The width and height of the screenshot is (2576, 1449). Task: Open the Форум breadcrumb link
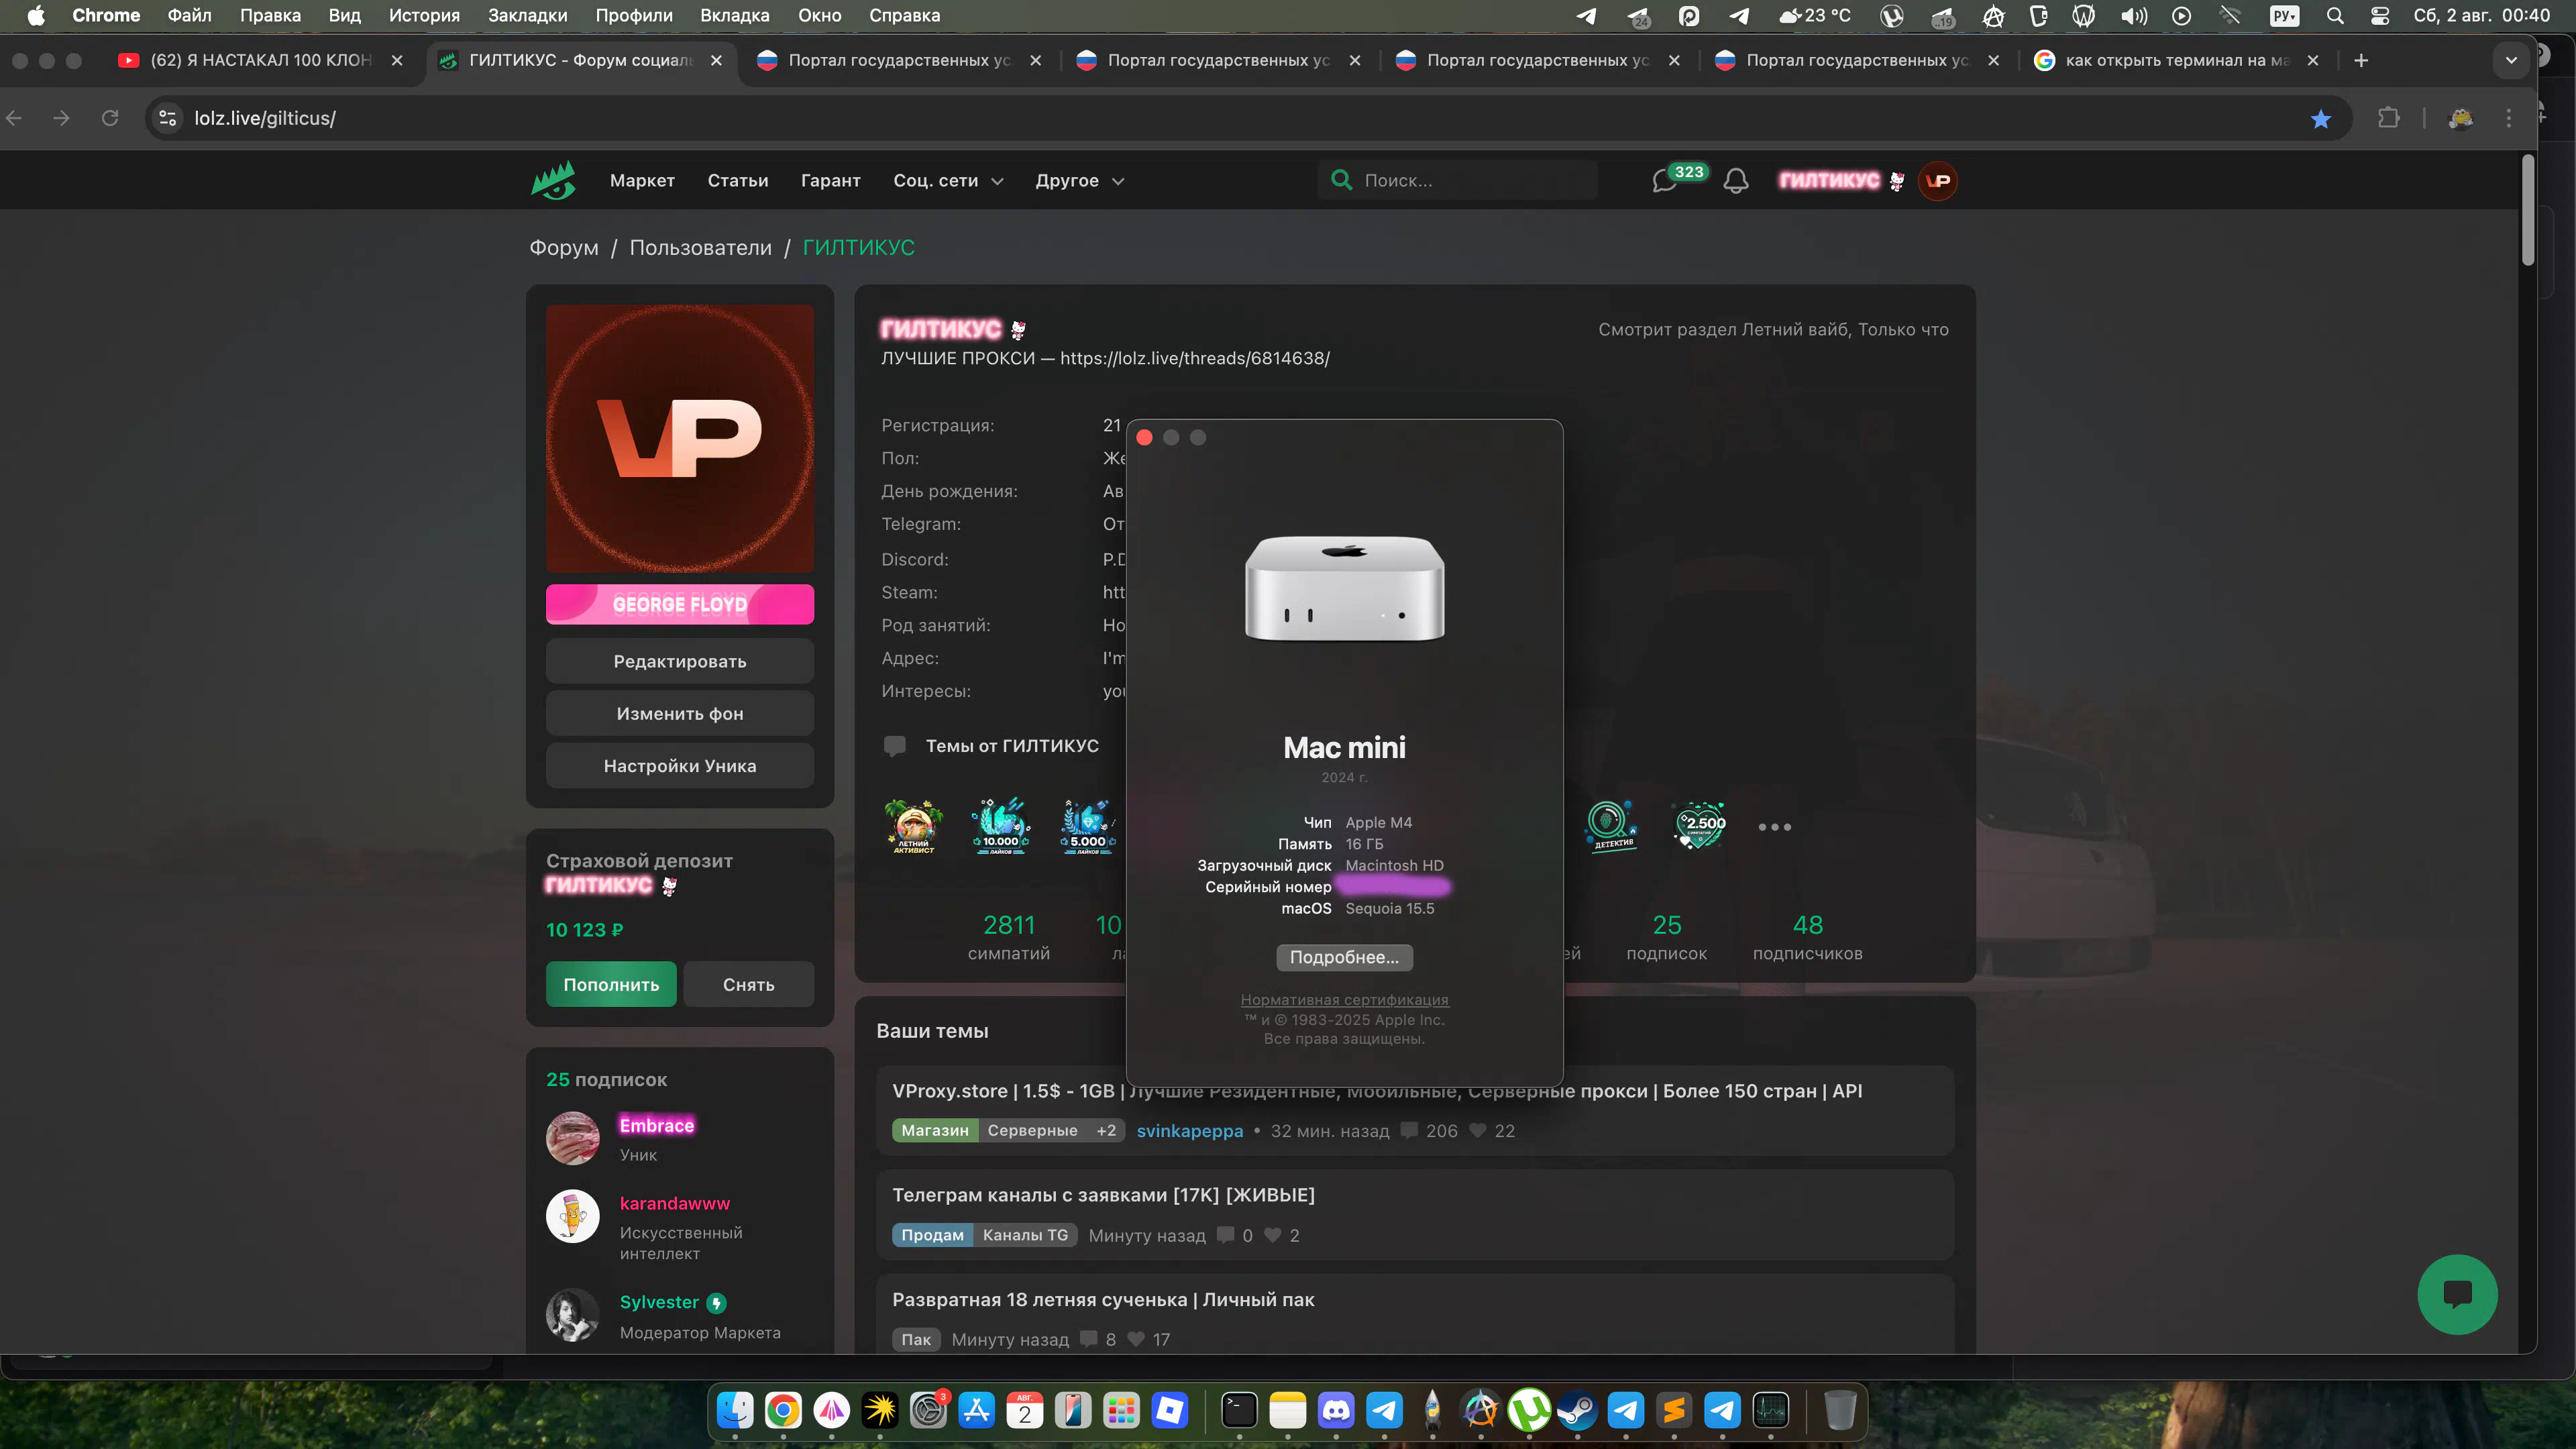point(564,247)
